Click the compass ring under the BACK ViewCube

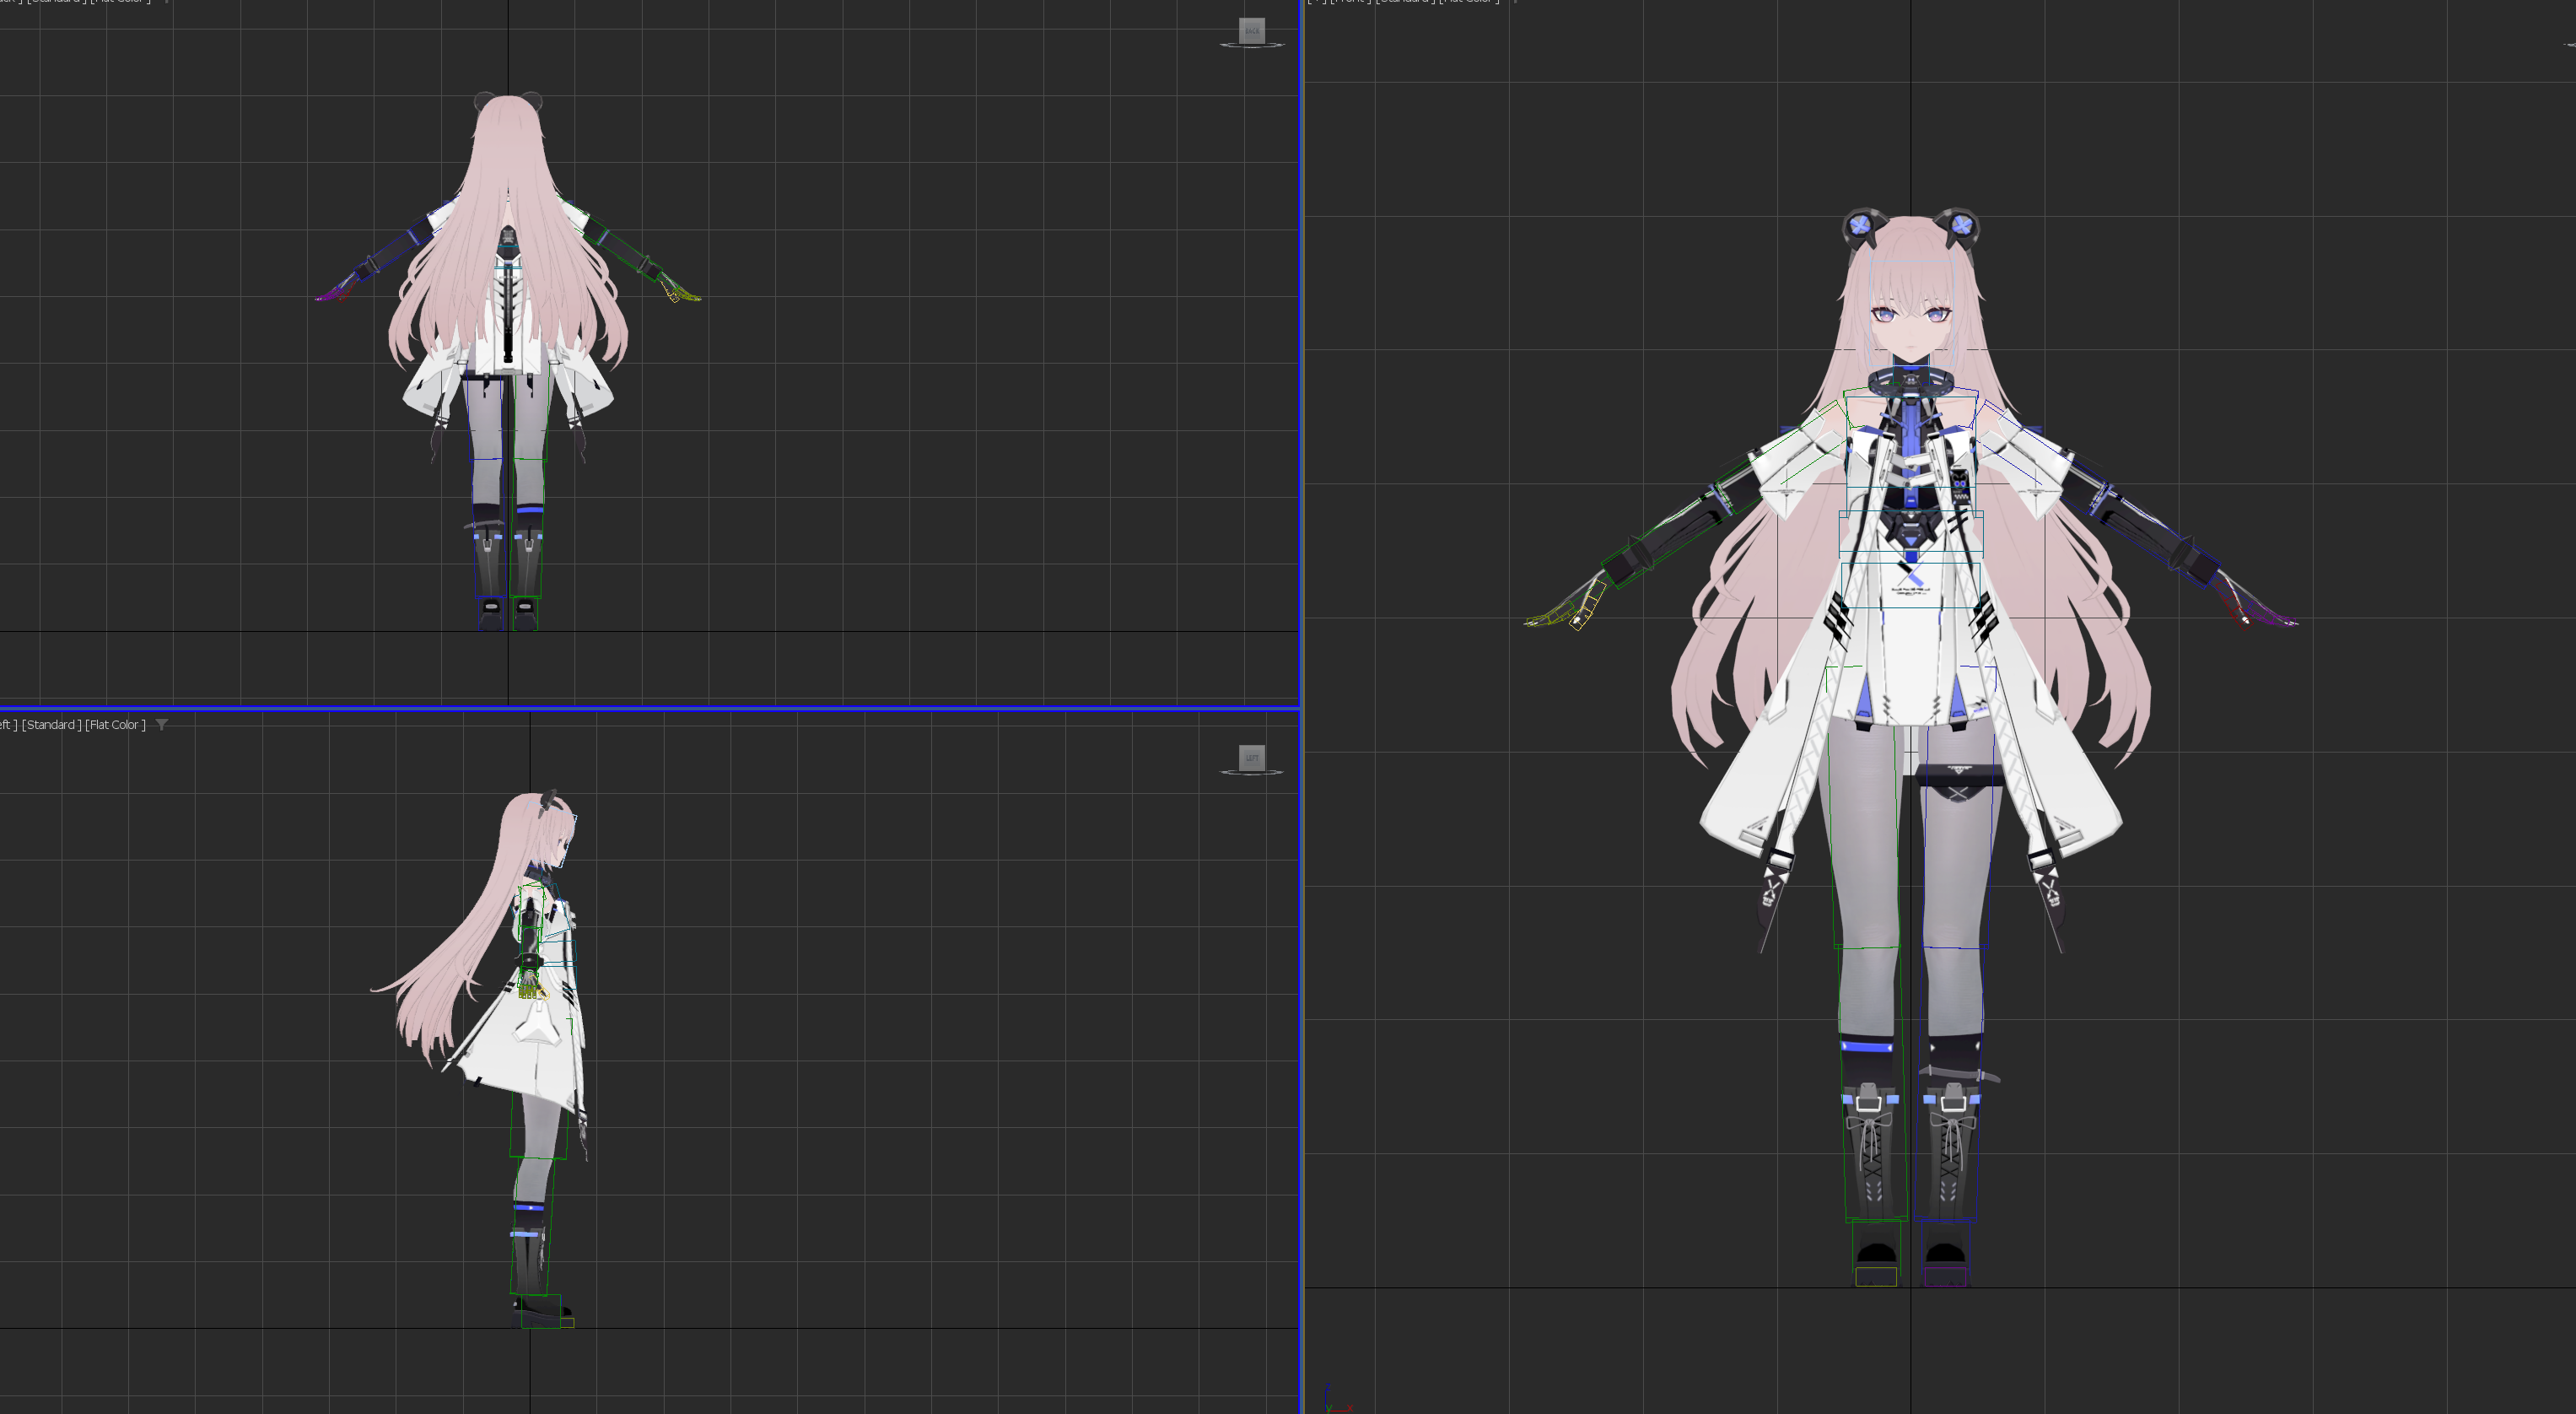pos(1251,46)
